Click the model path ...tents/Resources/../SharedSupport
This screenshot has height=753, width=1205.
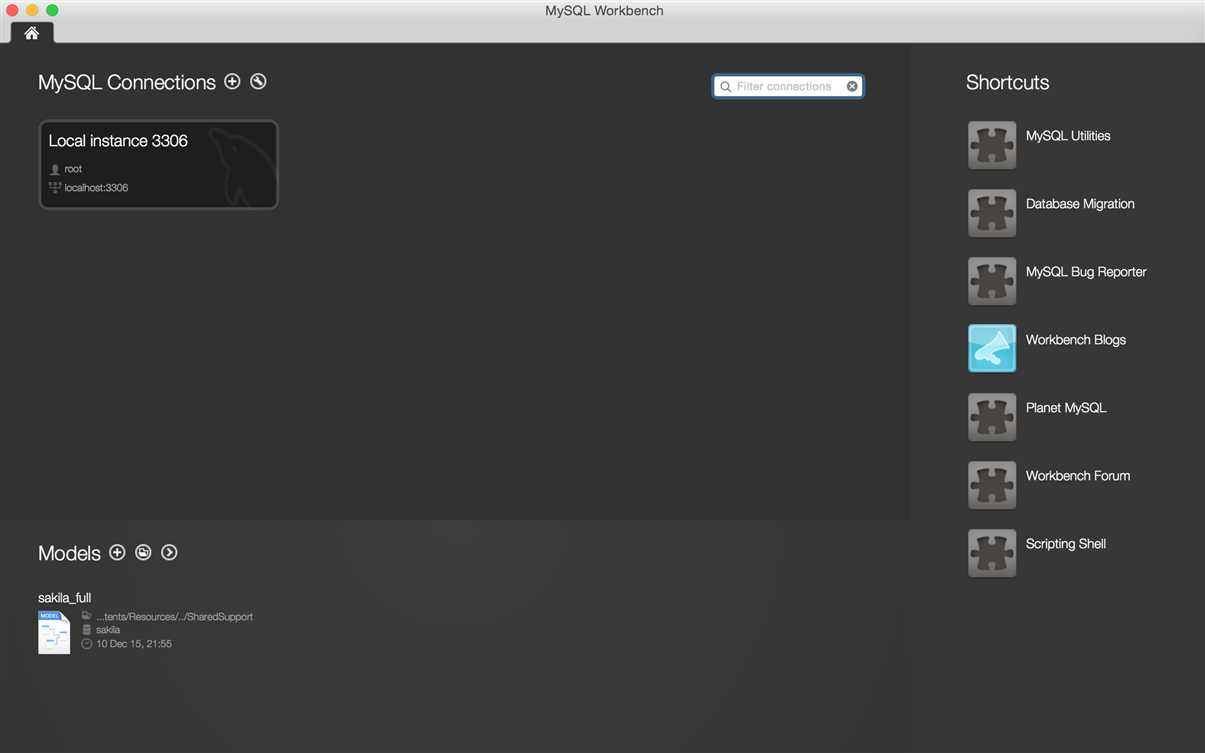pyautogui.click(x=174, y=617)
